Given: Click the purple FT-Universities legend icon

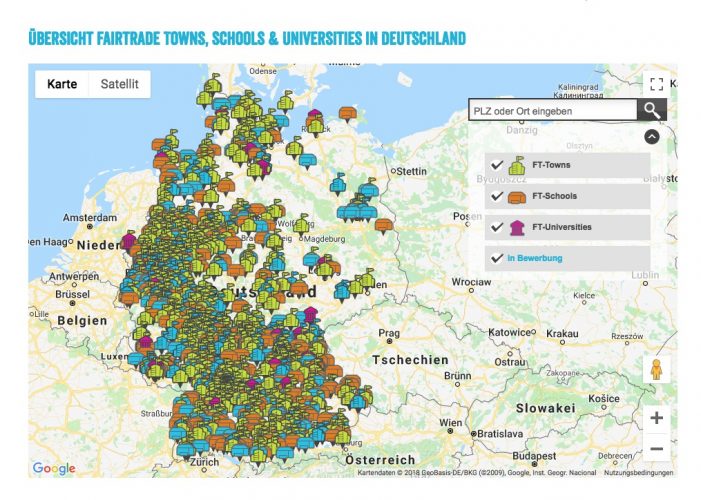Looking at the screenshot, I should click(x=517, y=228).
